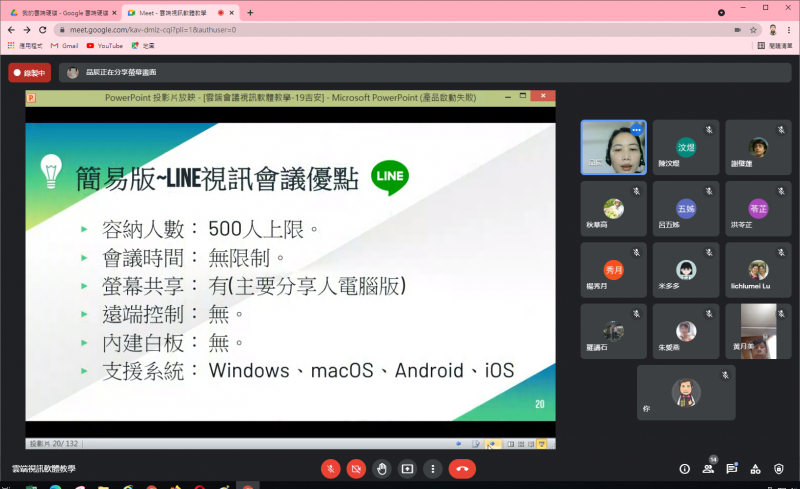
Task: Select the Meet browser tab
Action: pyautogui.click(x=179, y=13)
